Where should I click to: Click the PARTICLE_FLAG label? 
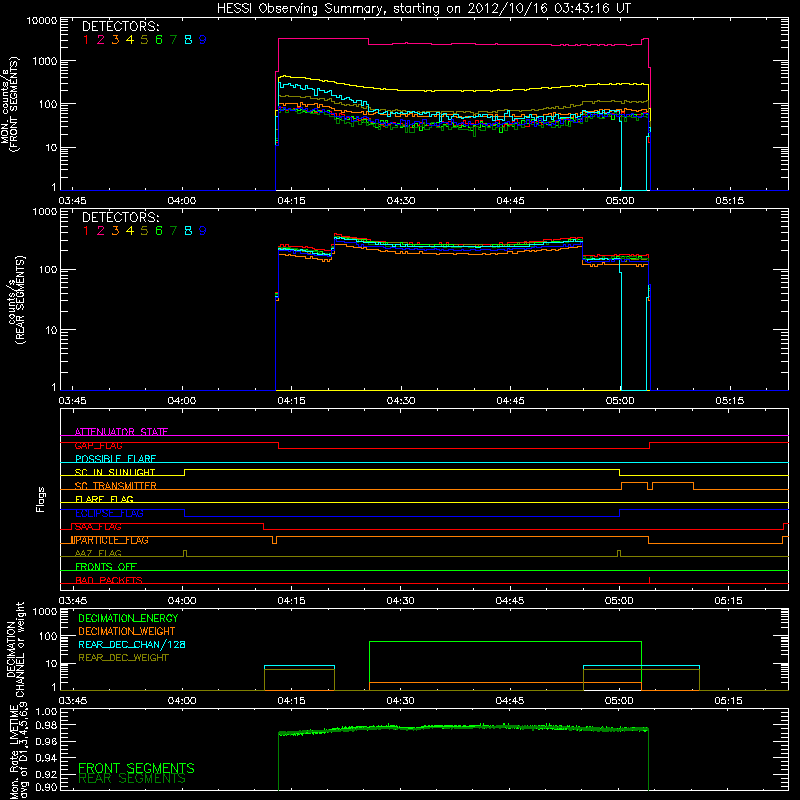[x=110, y=540]
